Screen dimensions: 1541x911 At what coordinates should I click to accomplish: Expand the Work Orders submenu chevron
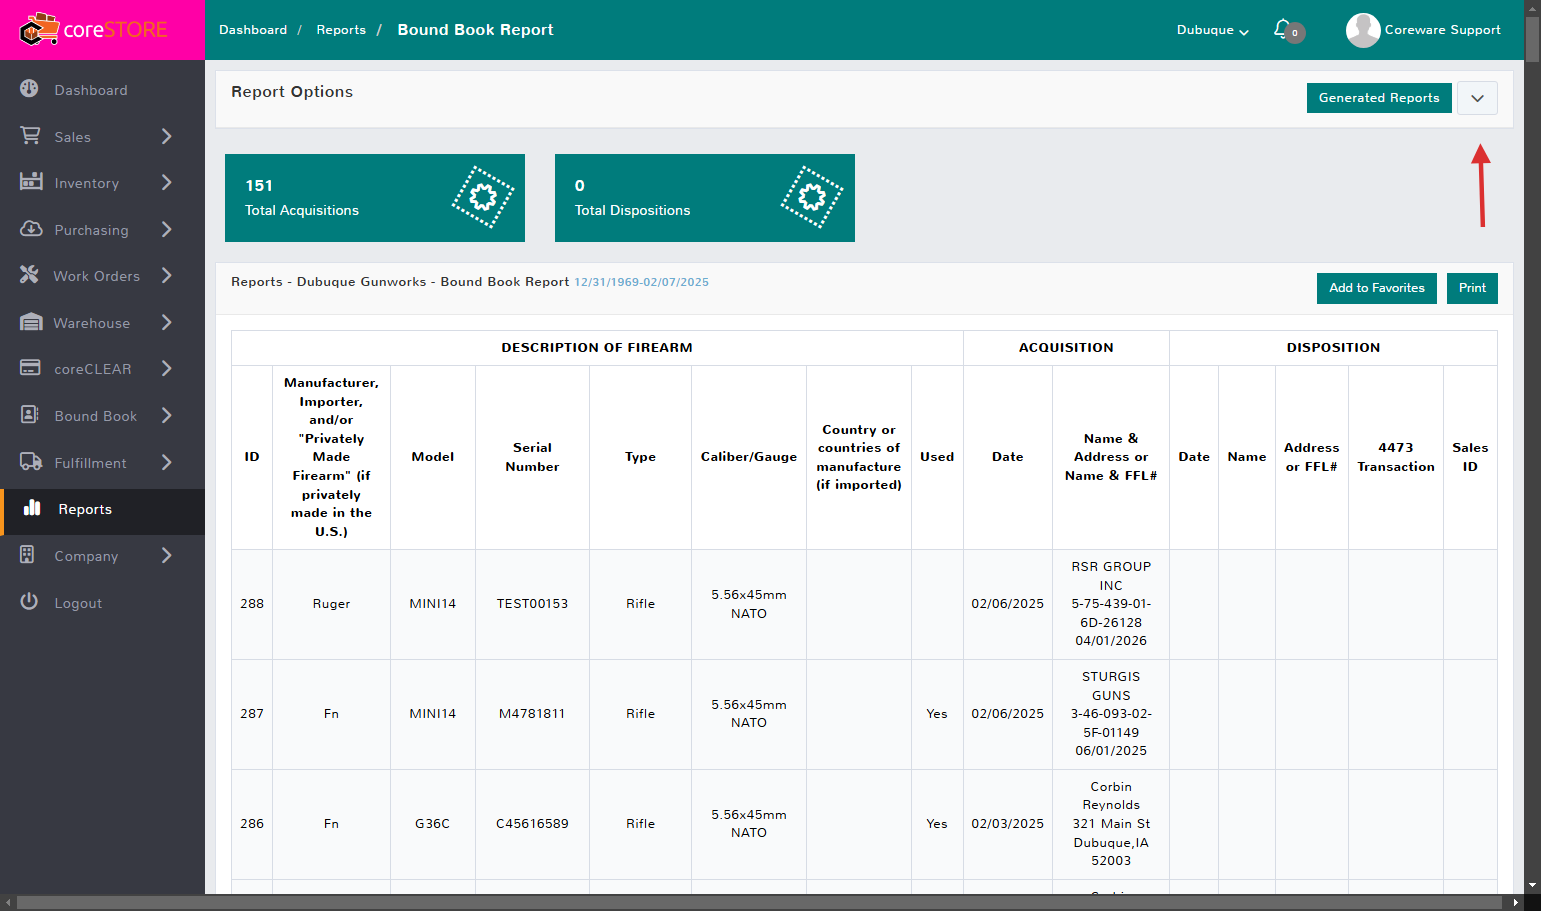coord(167,275)
